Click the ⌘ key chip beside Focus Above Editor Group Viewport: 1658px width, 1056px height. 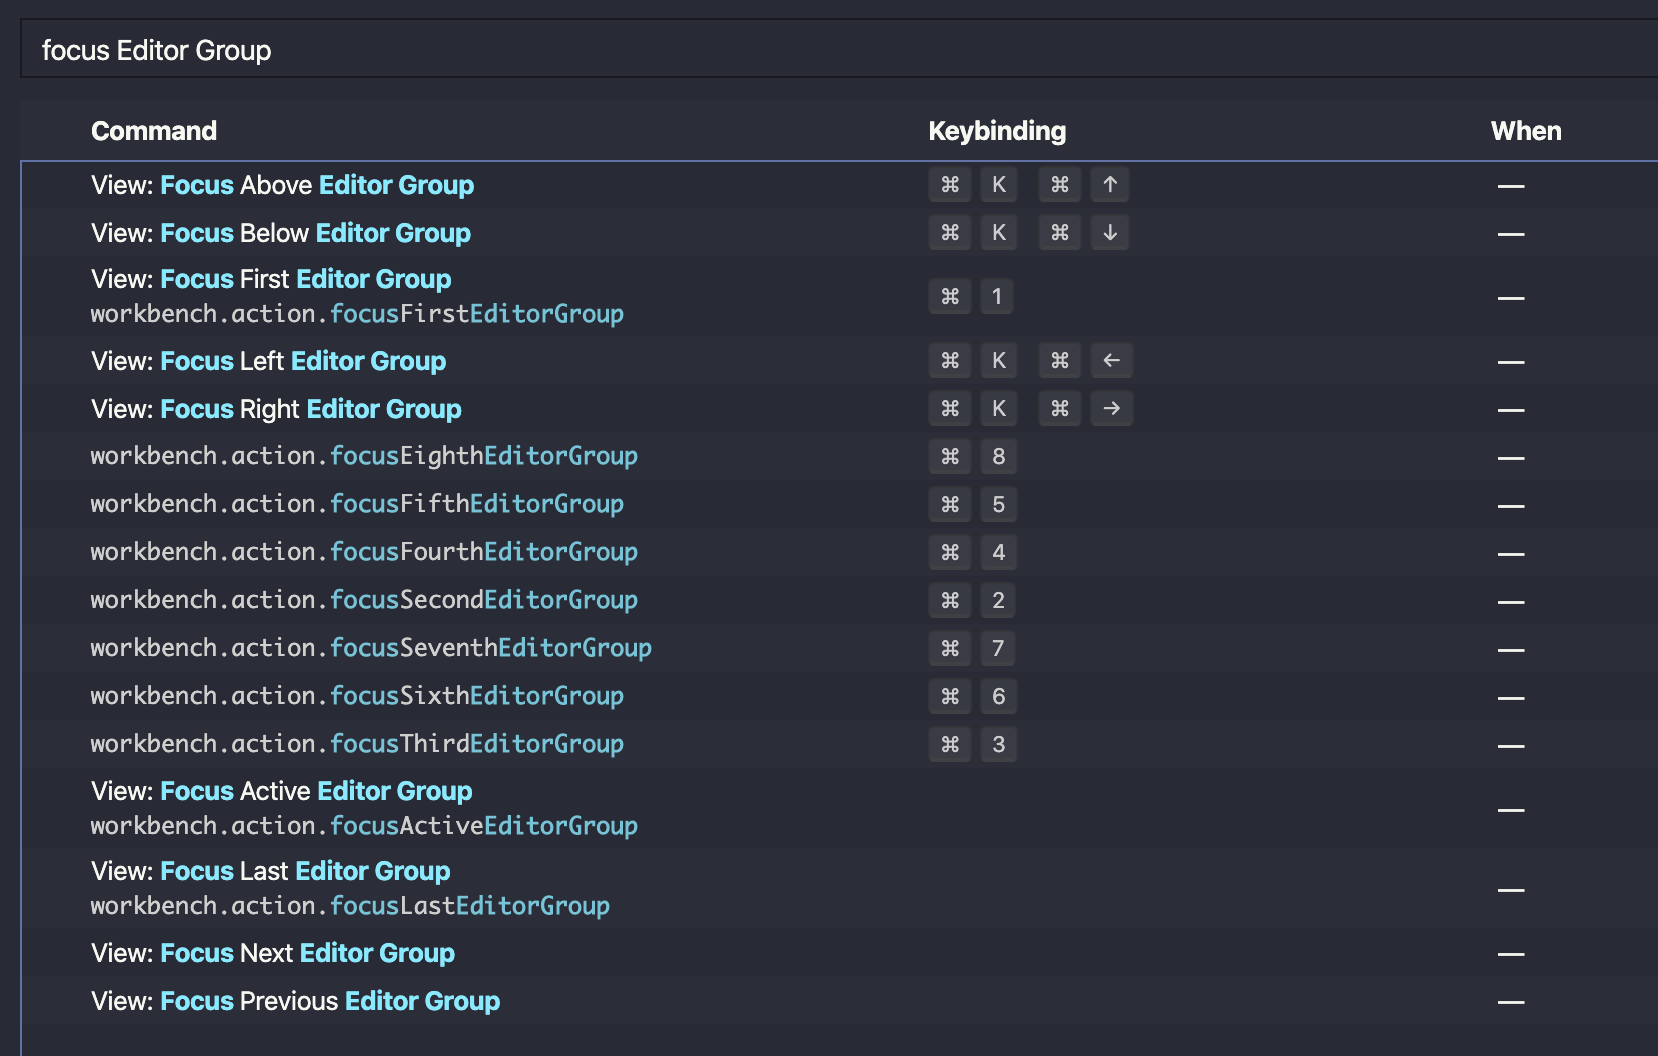(x=949, y=184)
